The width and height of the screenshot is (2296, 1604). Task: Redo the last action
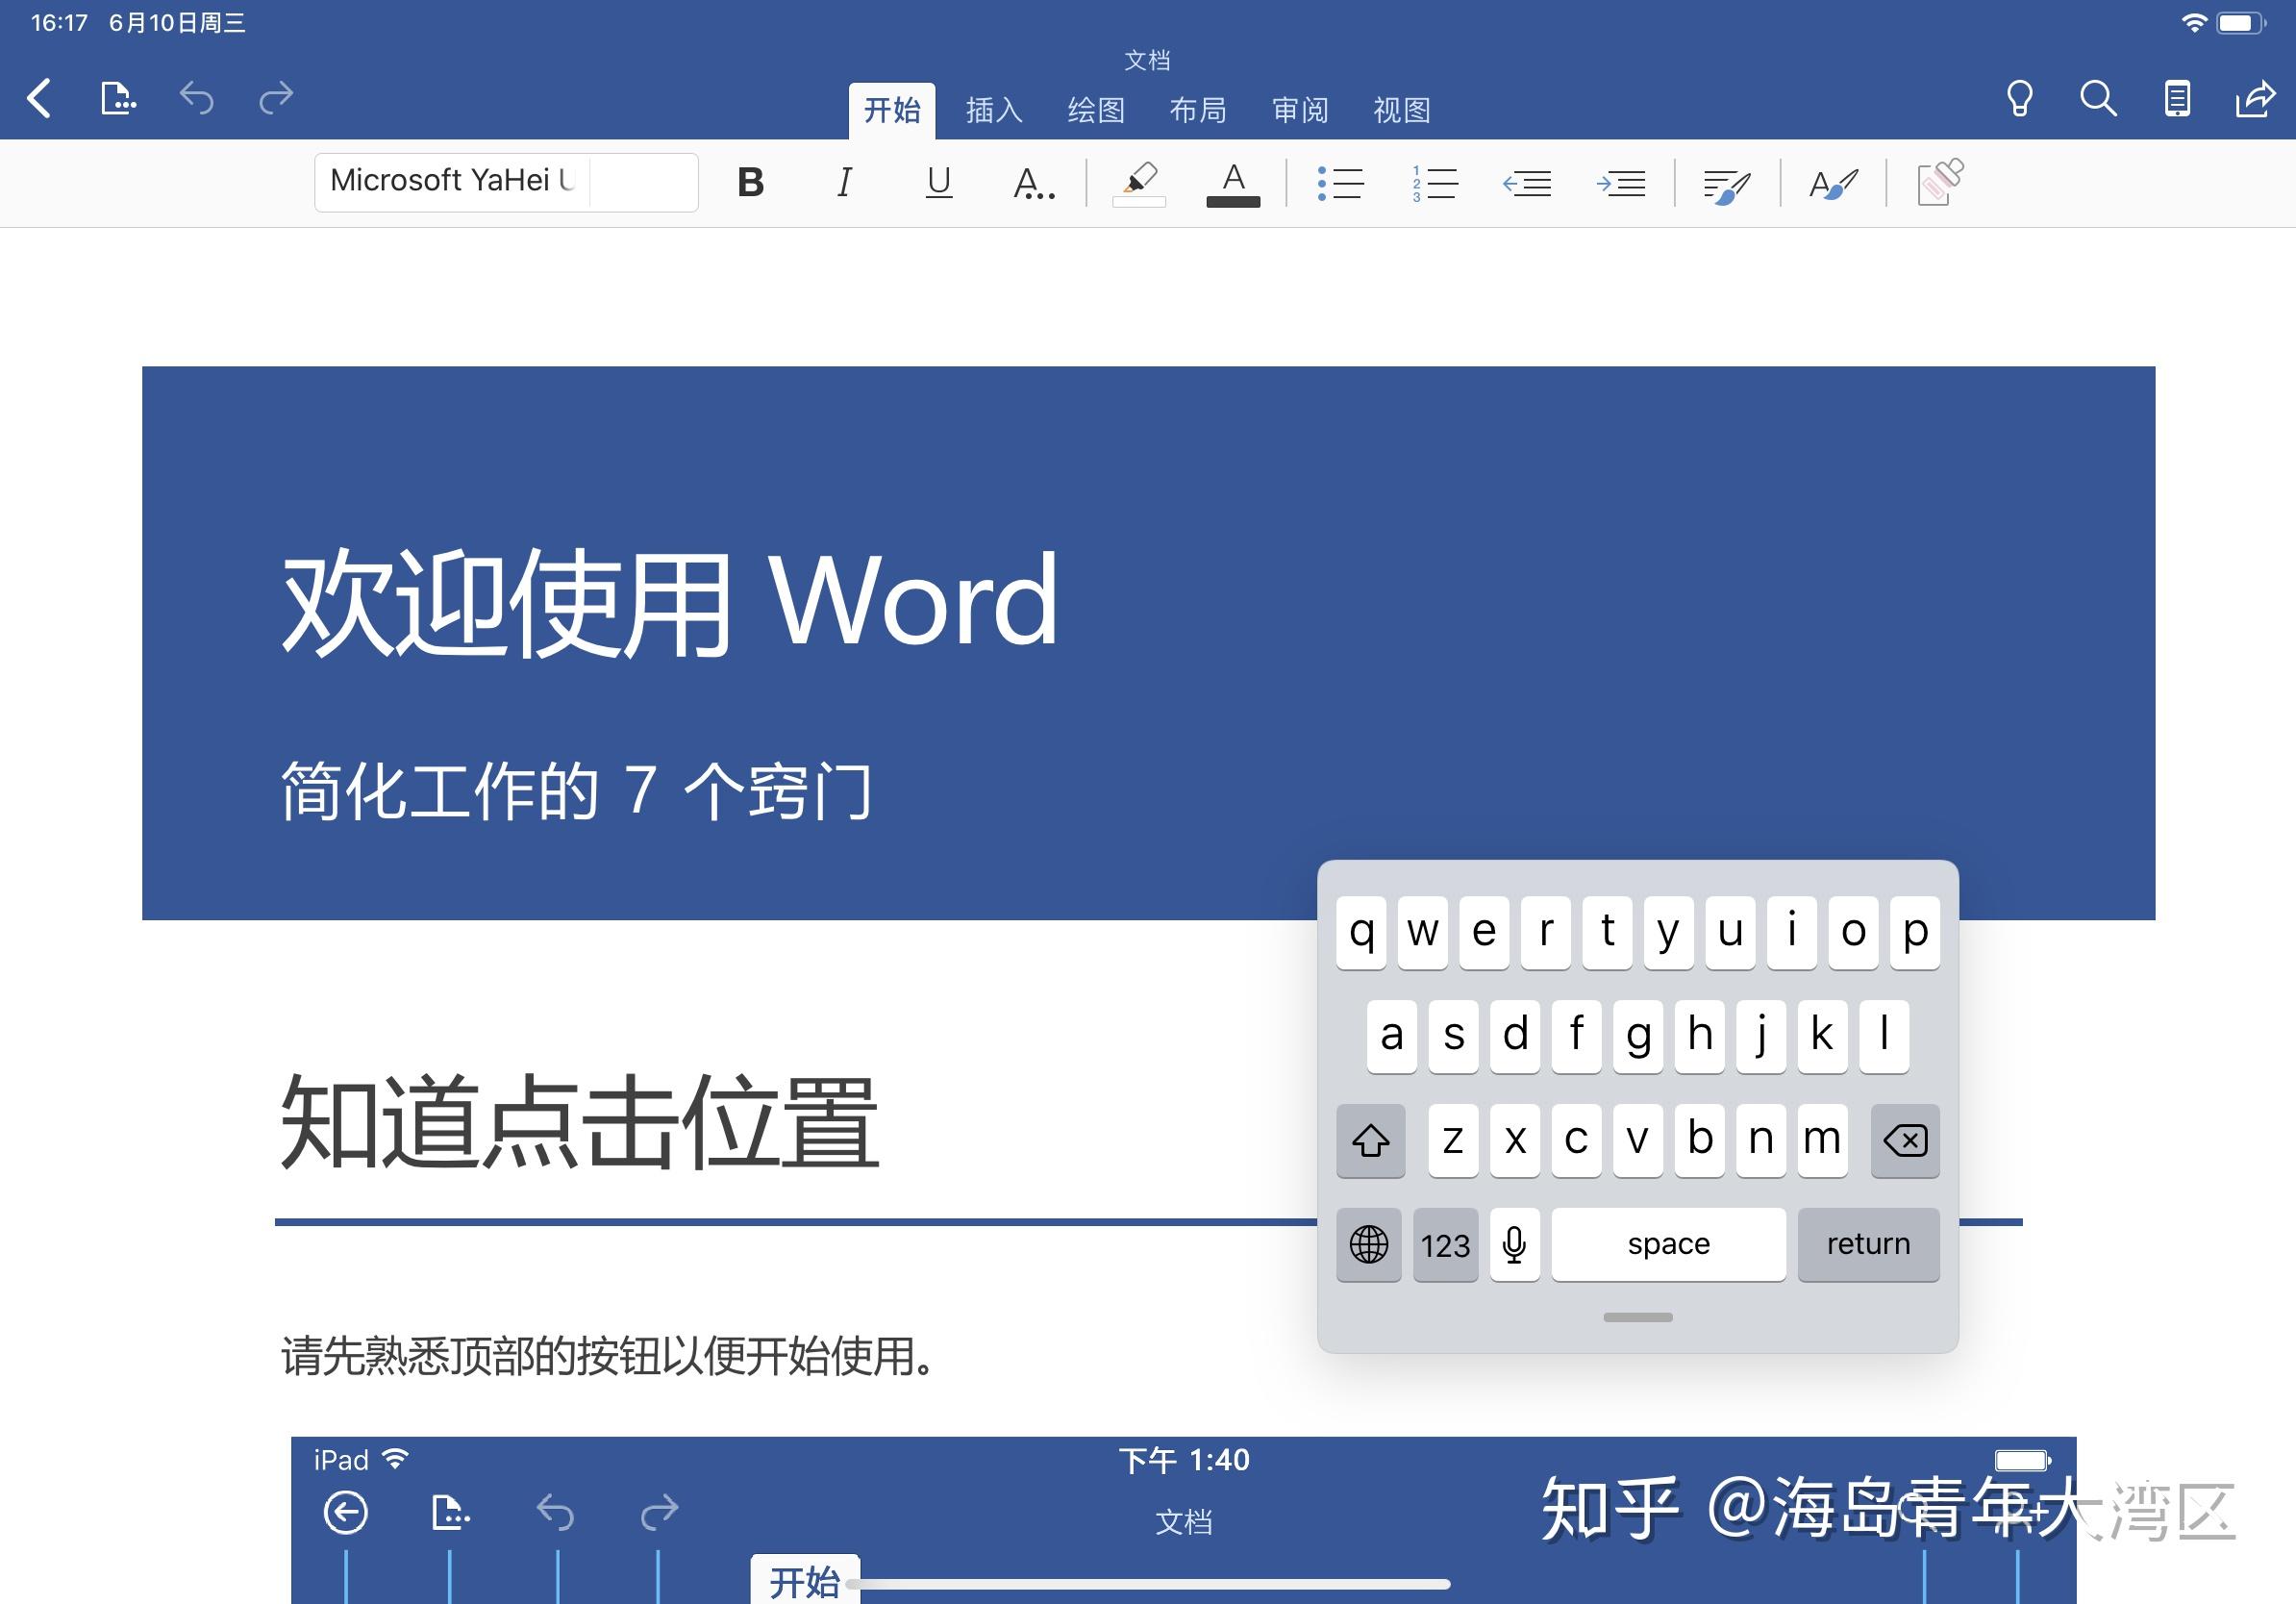[x=276, y=98]
